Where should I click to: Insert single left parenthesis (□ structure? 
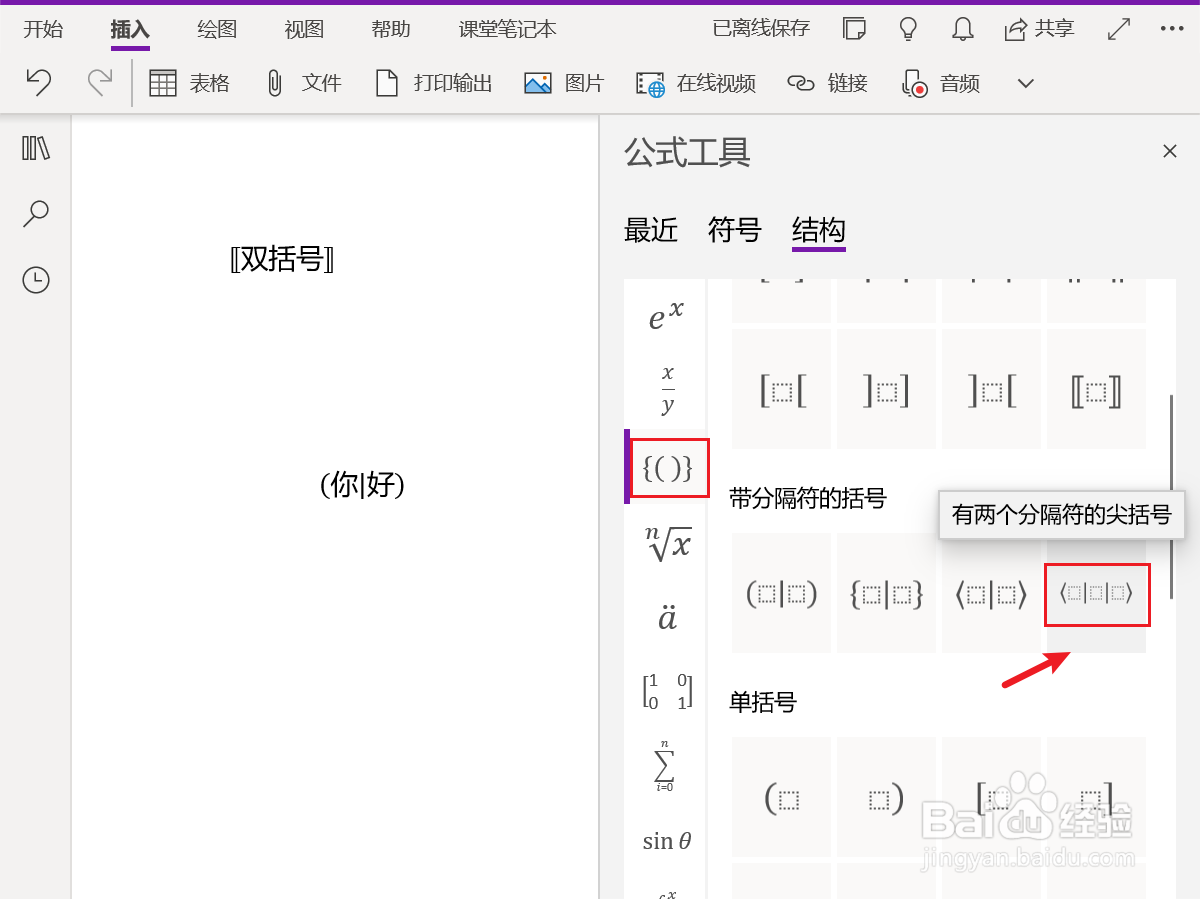click(782, 797)
